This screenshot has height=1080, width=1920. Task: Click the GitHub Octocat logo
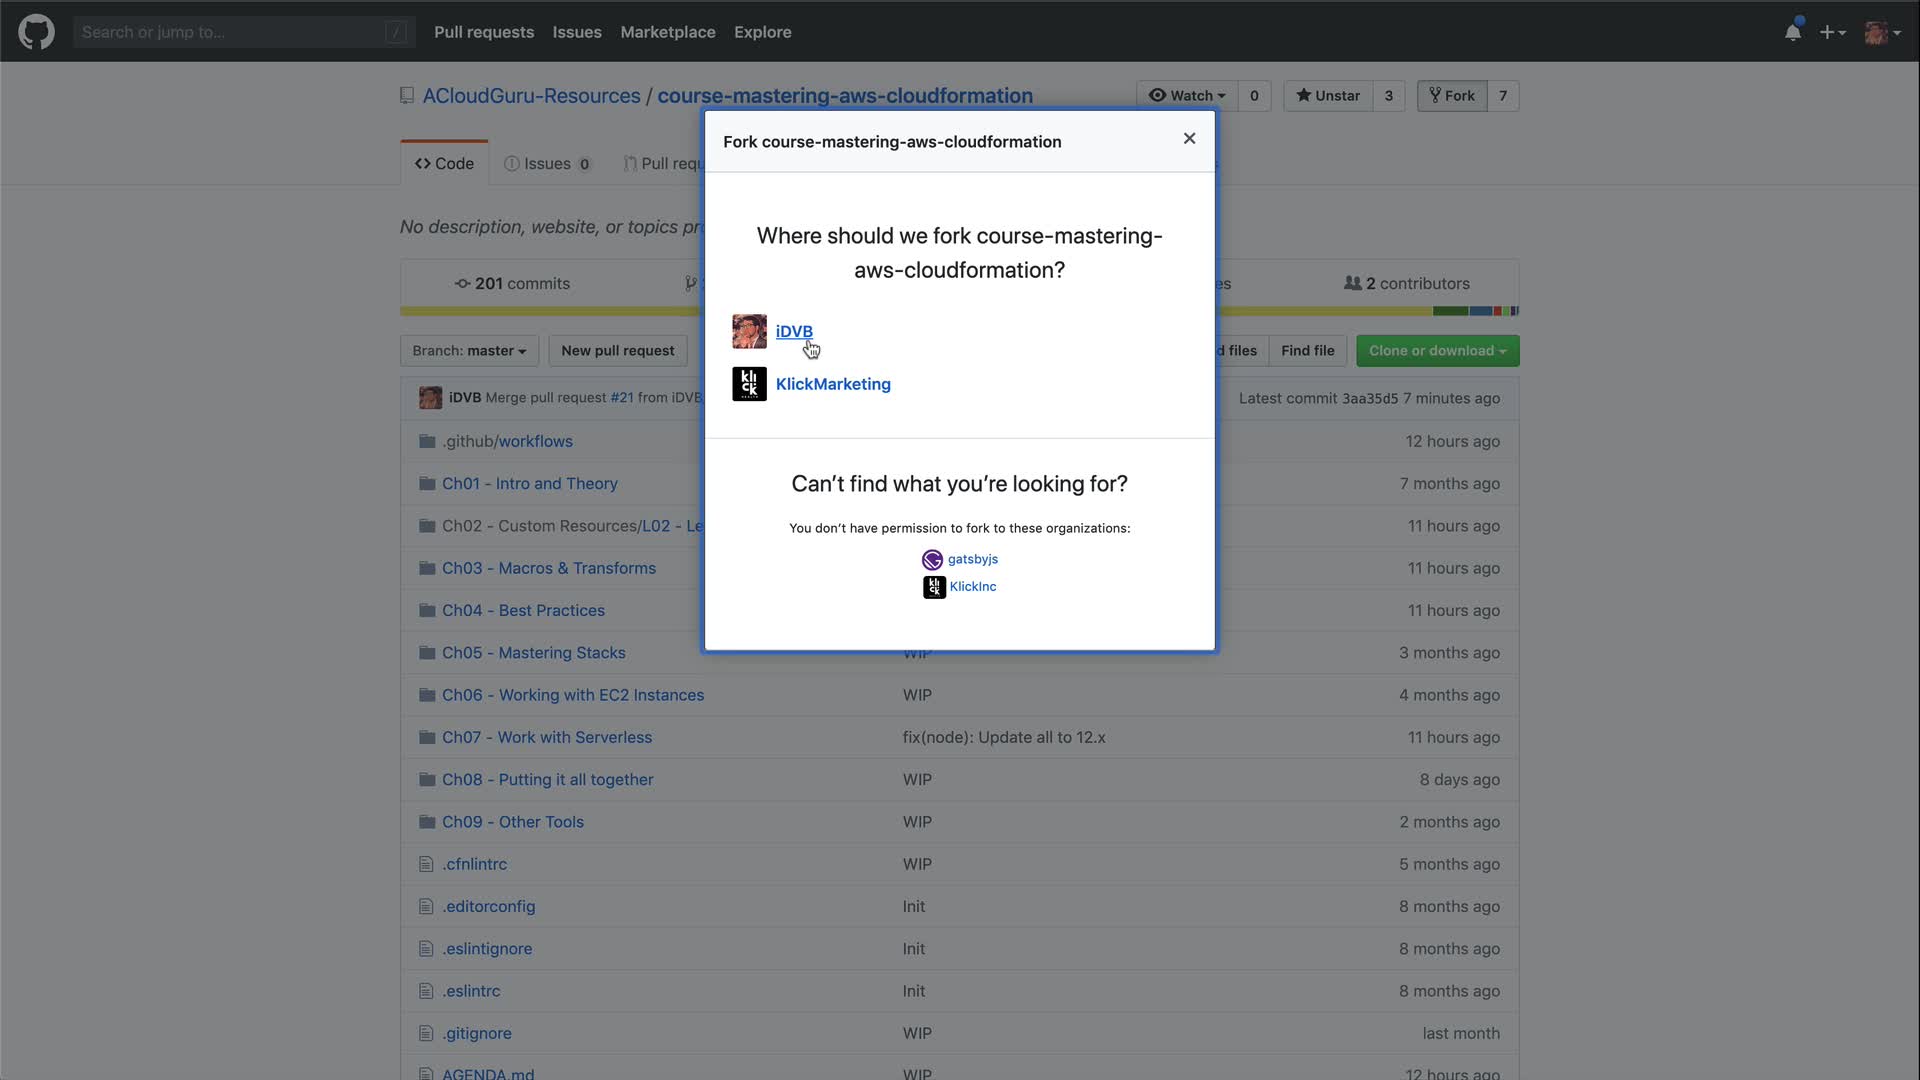click(x=36, y=32)
